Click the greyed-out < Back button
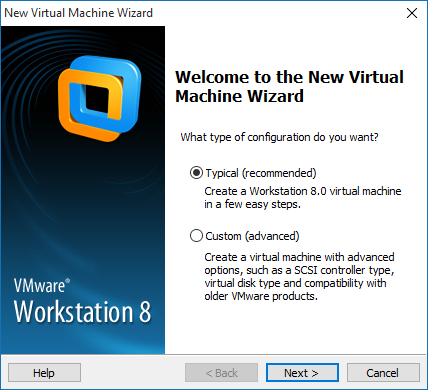The image size is (428, 390). (222, 372)
